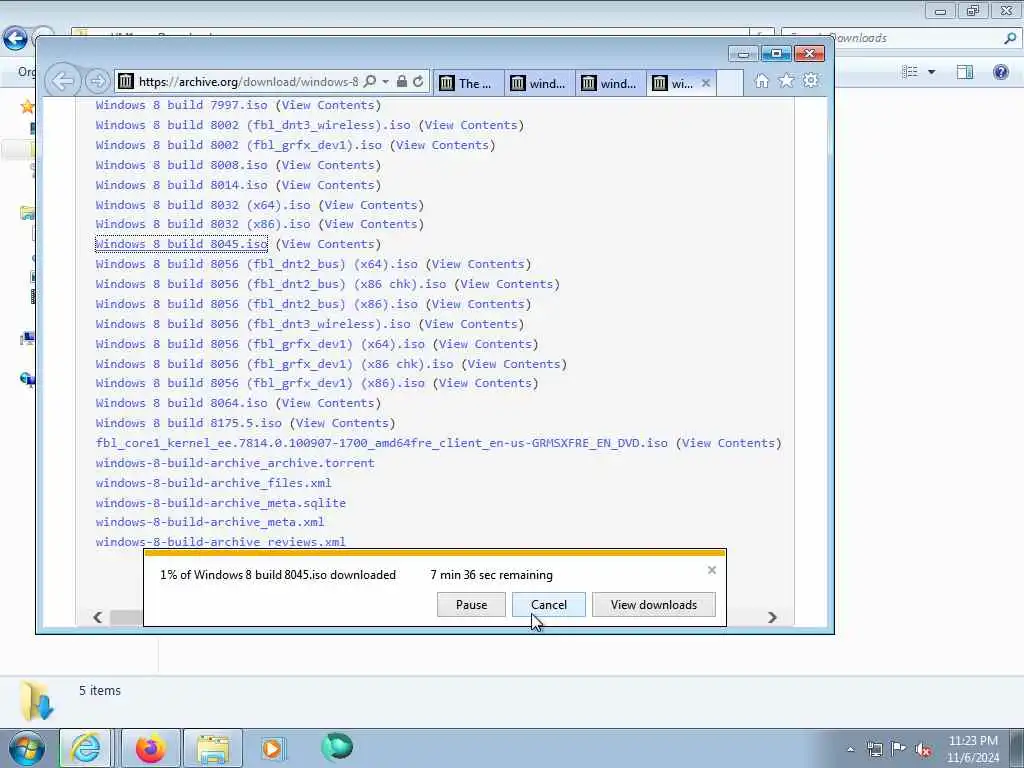The height and width of the screenshot is (768, 1024).
Task: Launch Firefox from the taskbar
Action: pyautogui.click(x=150, y=748)
